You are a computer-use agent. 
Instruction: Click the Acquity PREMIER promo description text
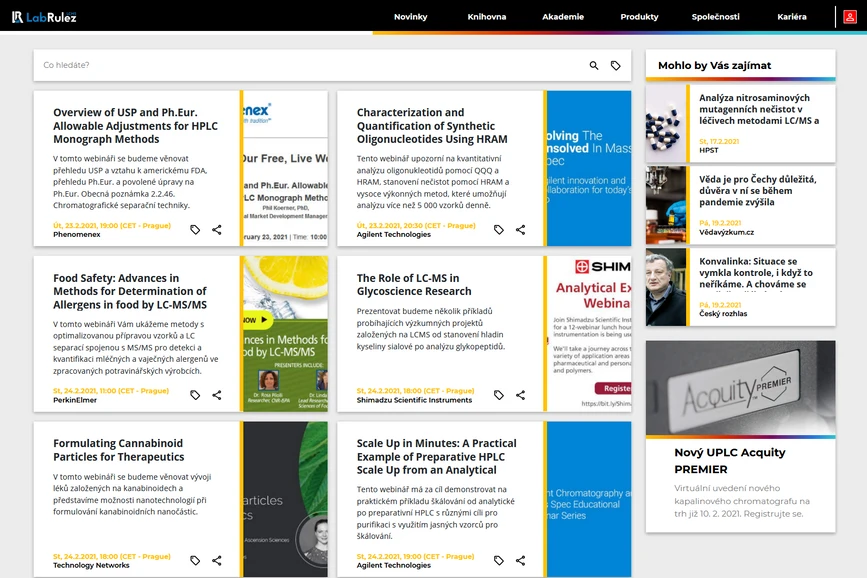pyautogui.click(x=741, y=501)
